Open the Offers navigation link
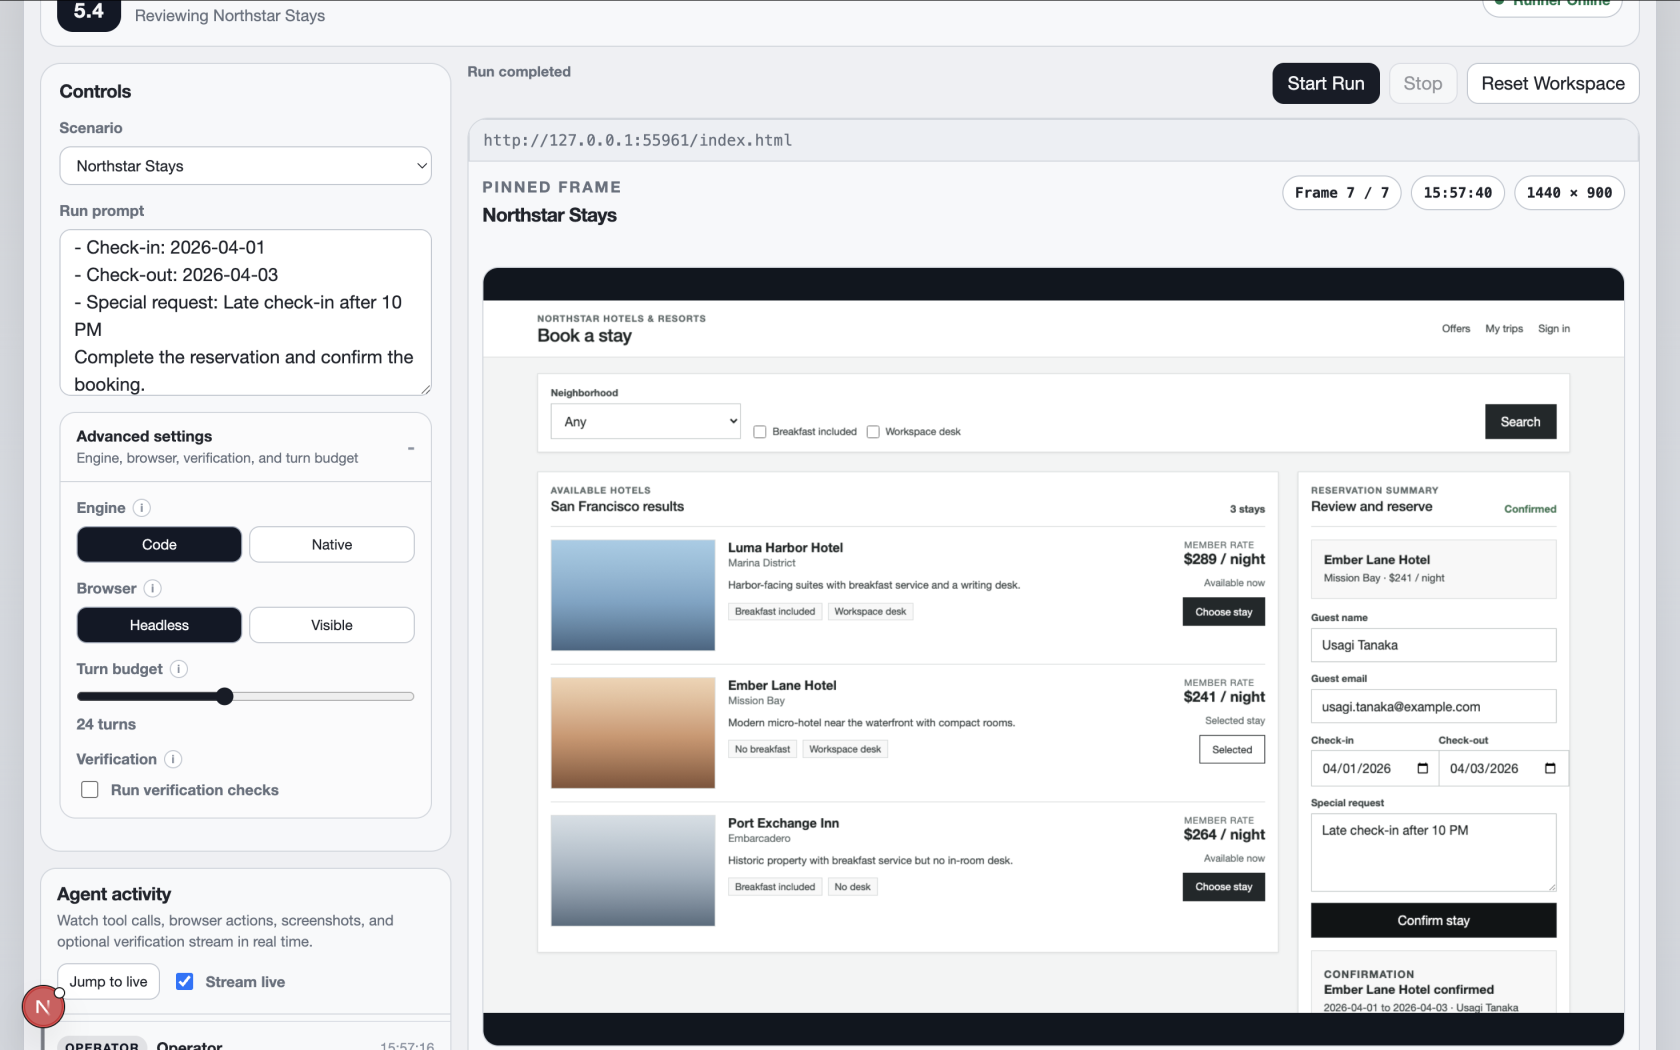This screenshot has width=1680, height=1050. [x=1455, y=329]
